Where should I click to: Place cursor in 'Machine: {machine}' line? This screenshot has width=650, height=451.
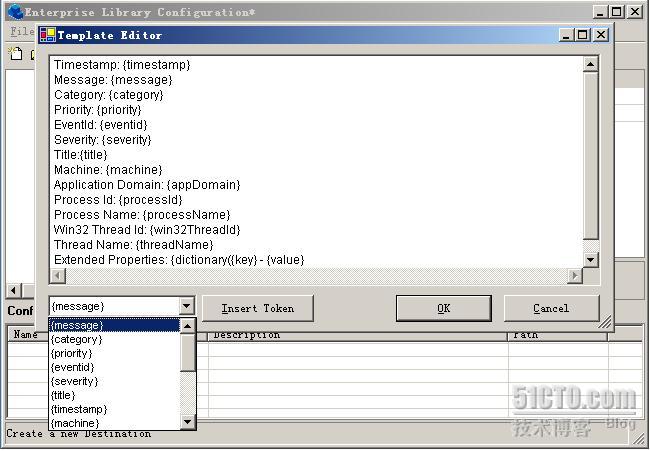(x=108, y=170)
